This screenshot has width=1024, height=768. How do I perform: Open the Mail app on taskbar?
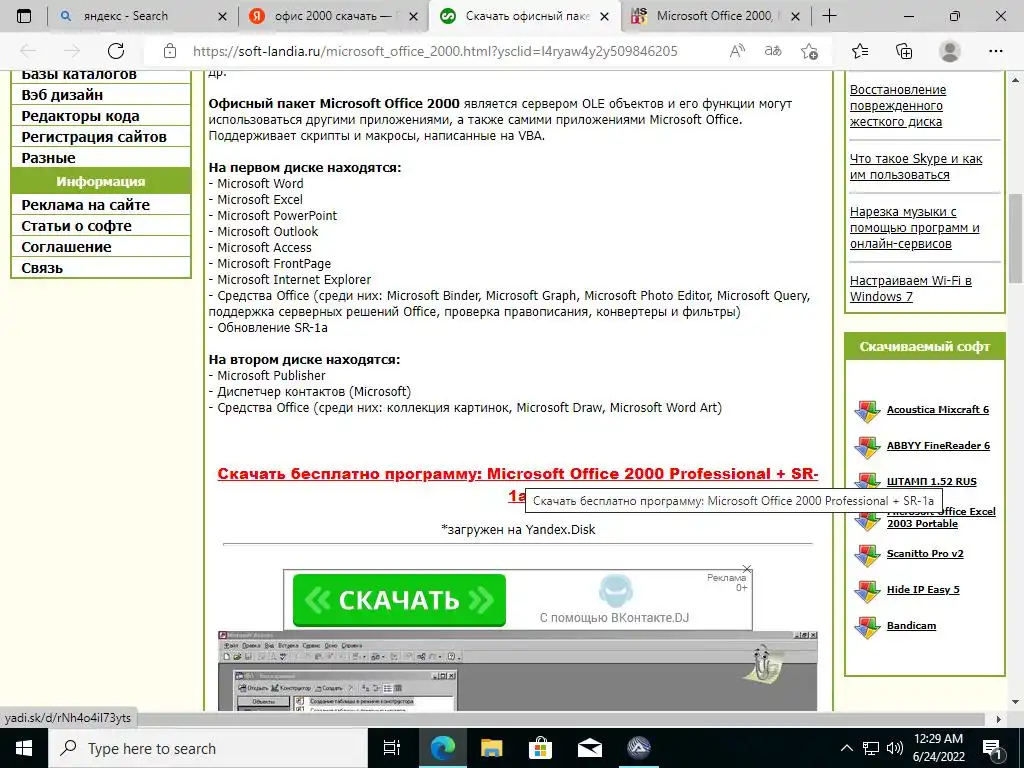click(590, 748)
